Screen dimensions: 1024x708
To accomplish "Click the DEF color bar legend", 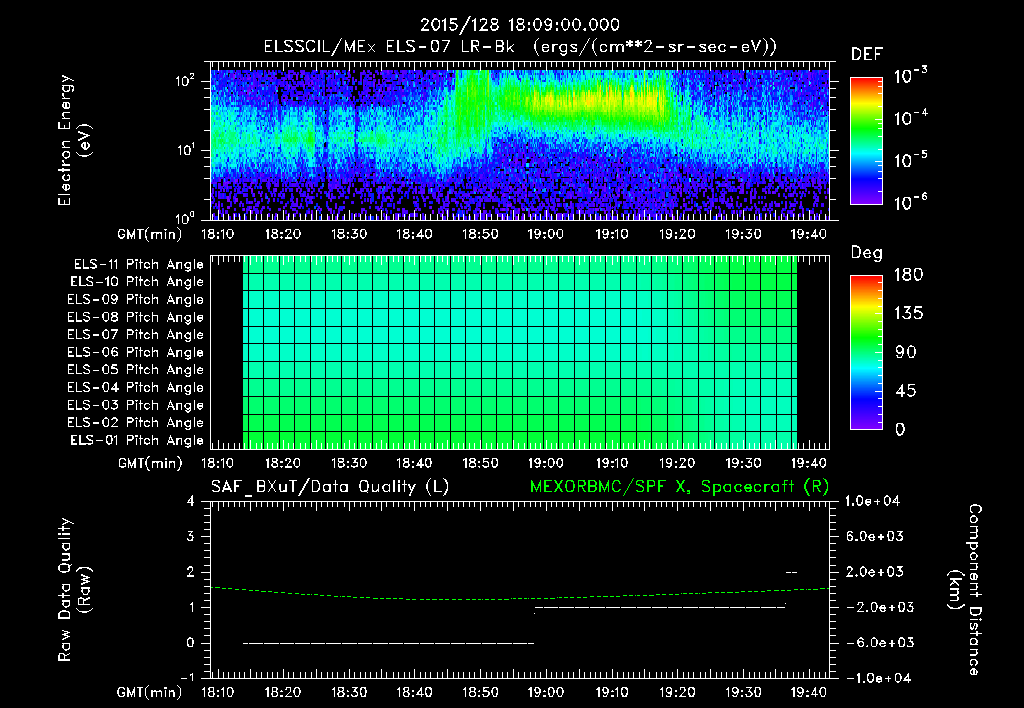I will tap(866, 140).
